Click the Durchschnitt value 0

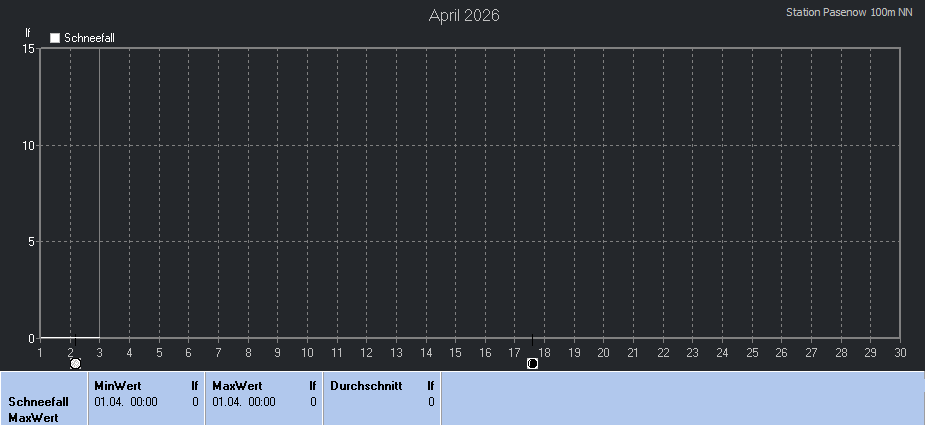pyautogui.click(x=431, y=401)
